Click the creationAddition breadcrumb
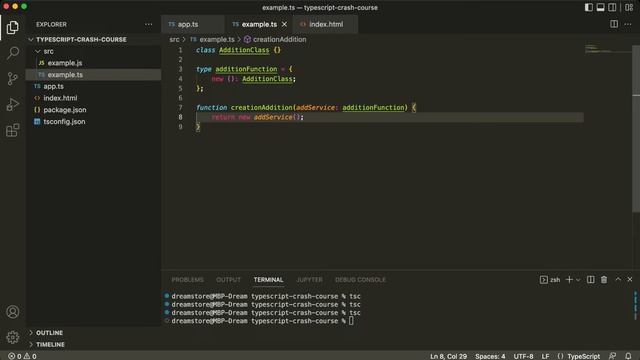Screen dimensions: 640x360 279,40
